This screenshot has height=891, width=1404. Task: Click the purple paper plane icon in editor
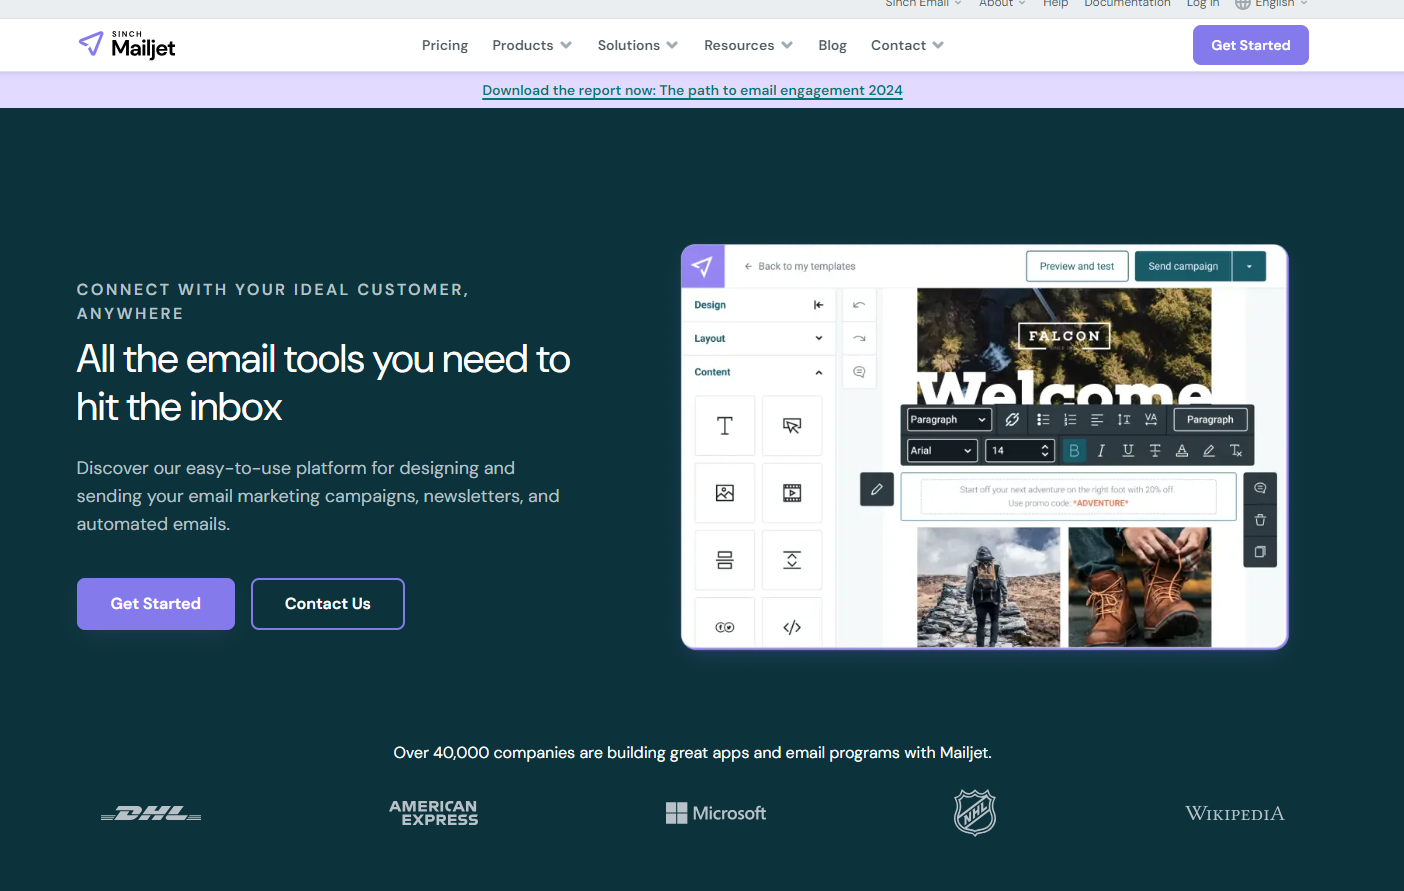(x=703, y=267)
